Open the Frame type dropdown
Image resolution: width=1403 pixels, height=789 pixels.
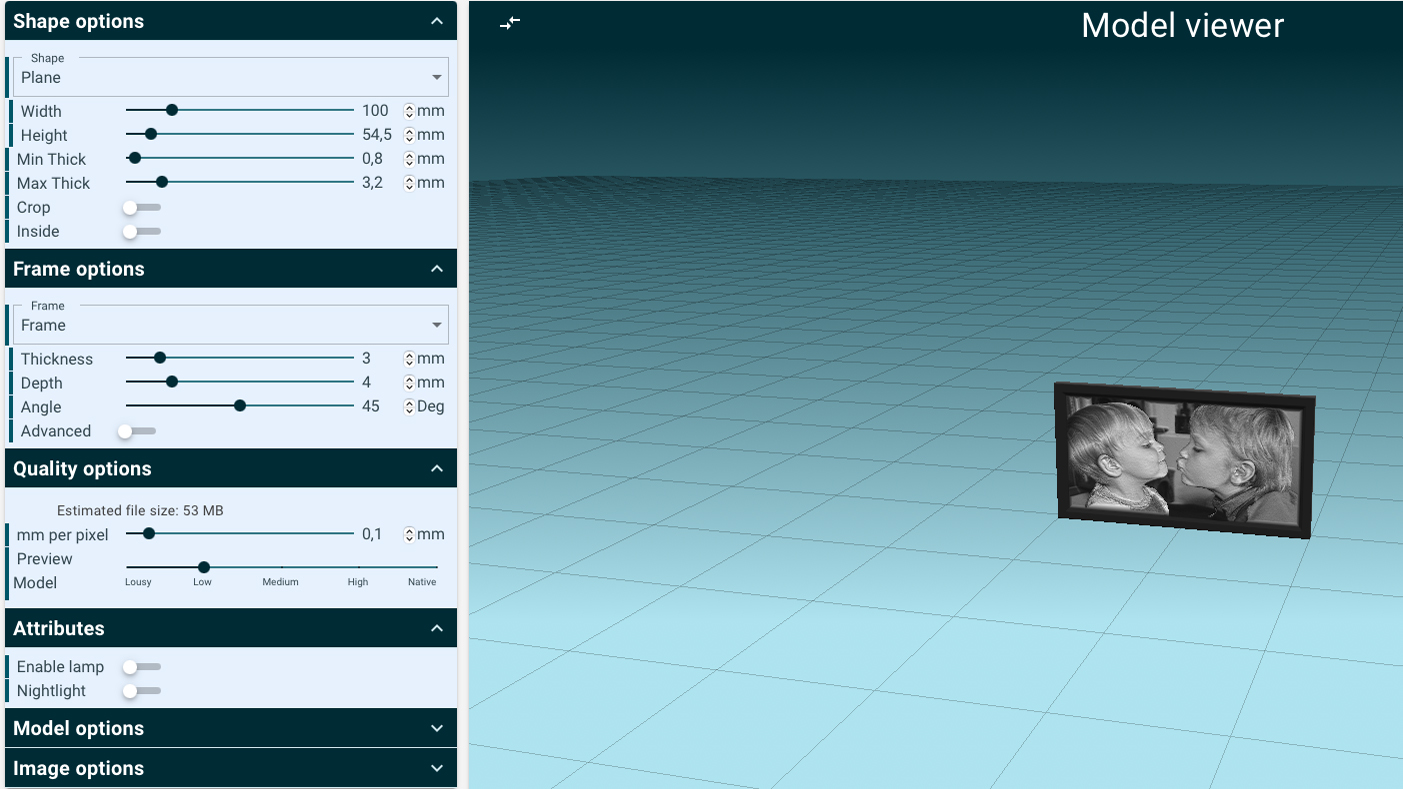[x=231, y=325]
